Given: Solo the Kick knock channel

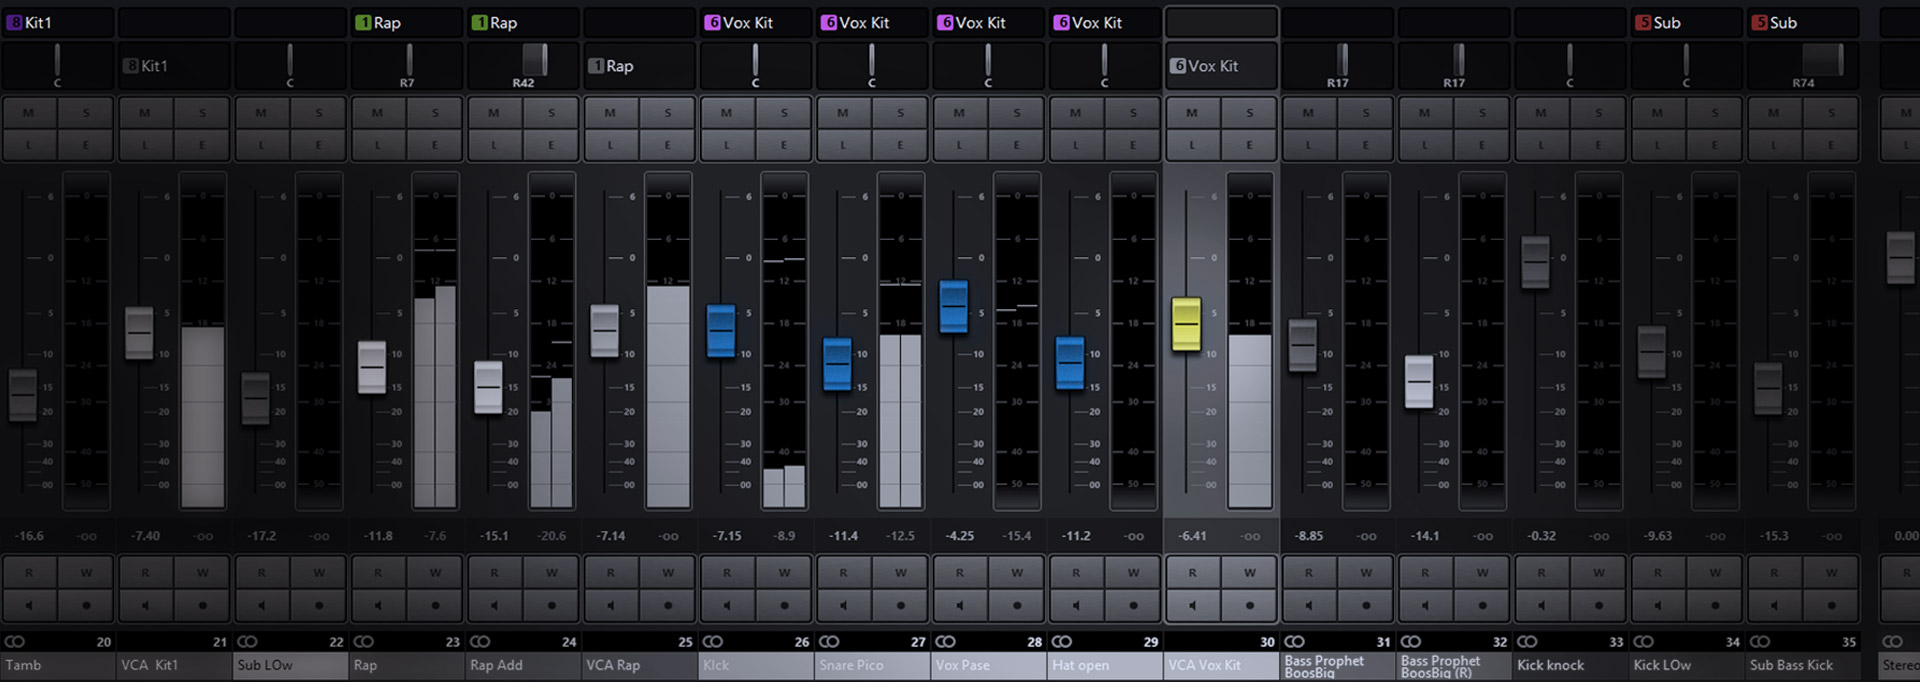Looking at the screenshot, I should 1598,113.
